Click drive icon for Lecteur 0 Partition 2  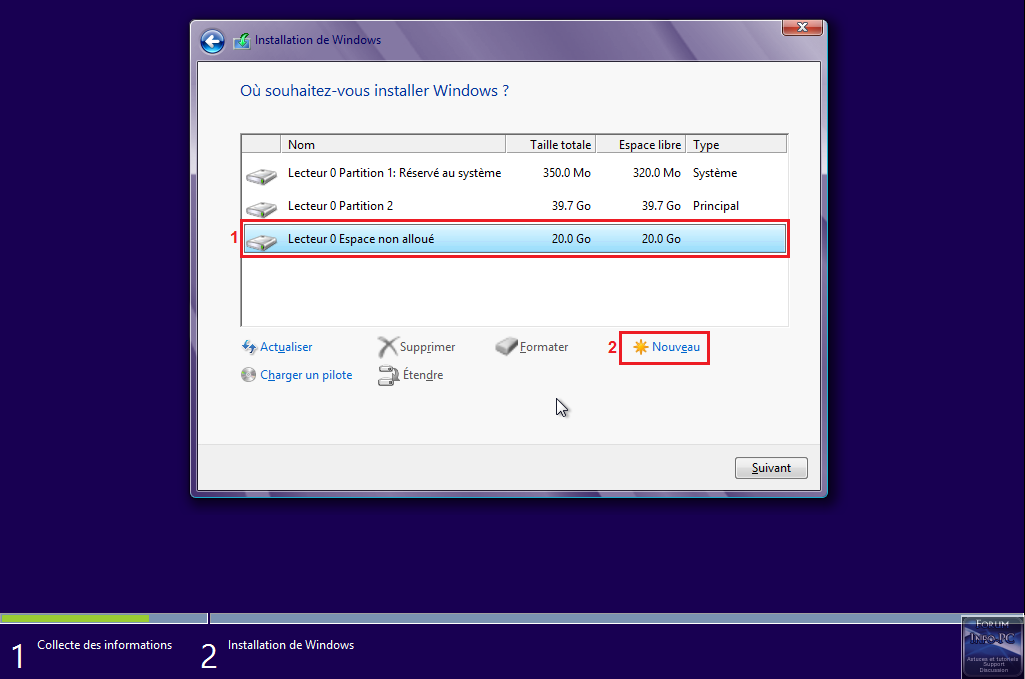pyautogui.click(x=261, y=208)
